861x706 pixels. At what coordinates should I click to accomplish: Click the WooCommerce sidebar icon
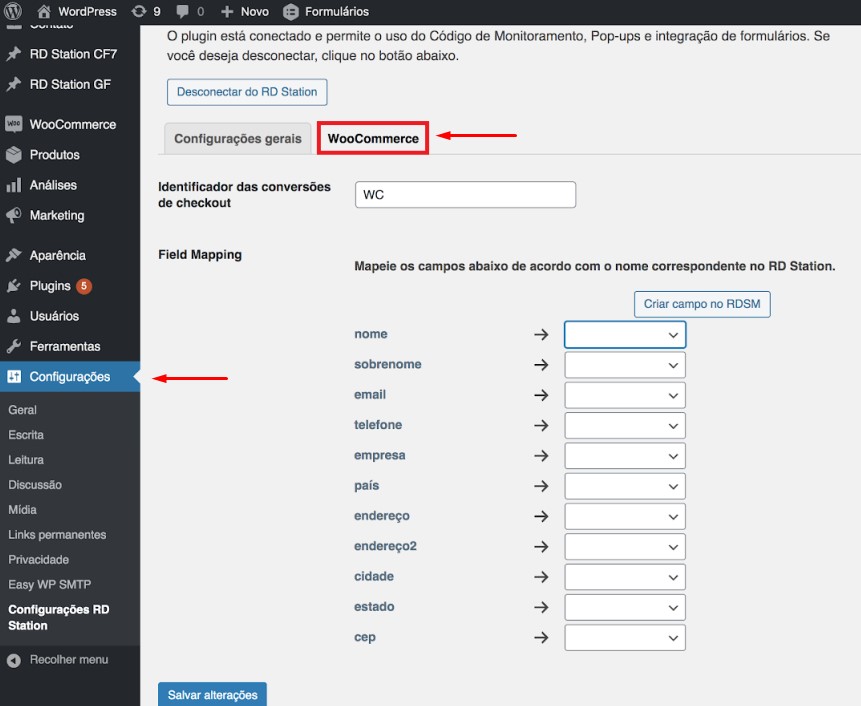tap(14, 124)
